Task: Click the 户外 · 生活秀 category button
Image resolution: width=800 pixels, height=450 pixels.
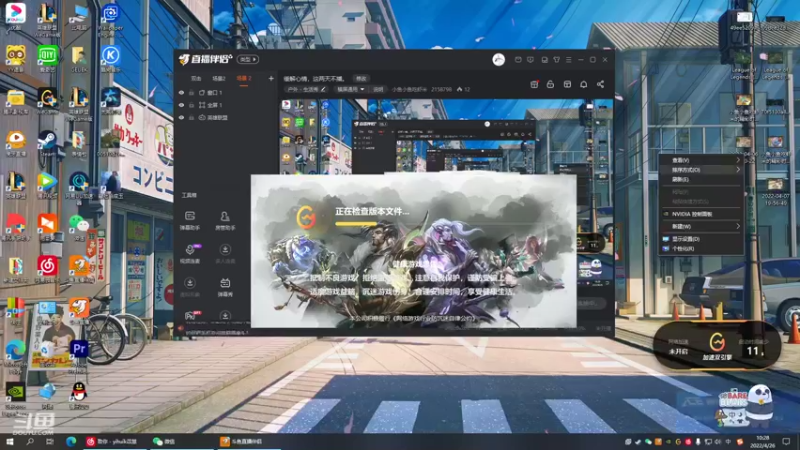Action: [x=305, y=89]
